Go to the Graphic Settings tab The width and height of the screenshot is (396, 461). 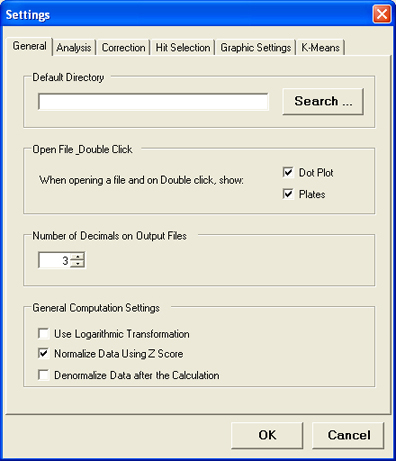click(x=256, y=47)
